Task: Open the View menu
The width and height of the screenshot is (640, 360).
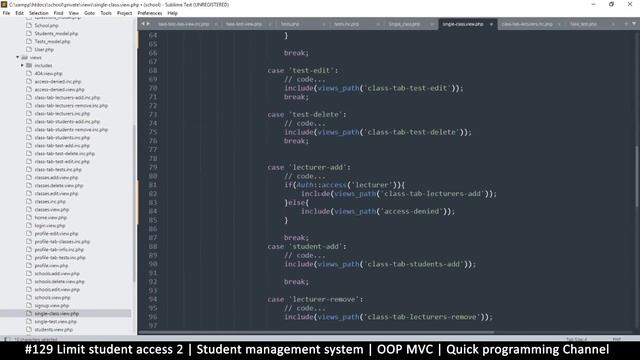Action: [73, 13]
